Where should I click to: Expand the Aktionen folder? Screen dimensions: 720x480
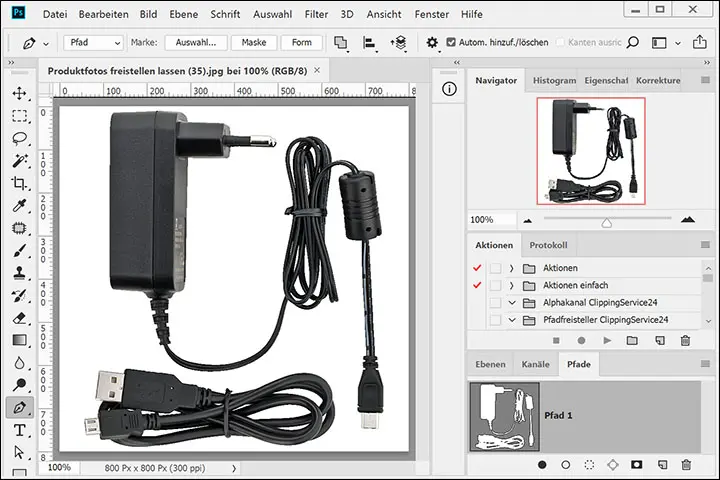[511, 268]
